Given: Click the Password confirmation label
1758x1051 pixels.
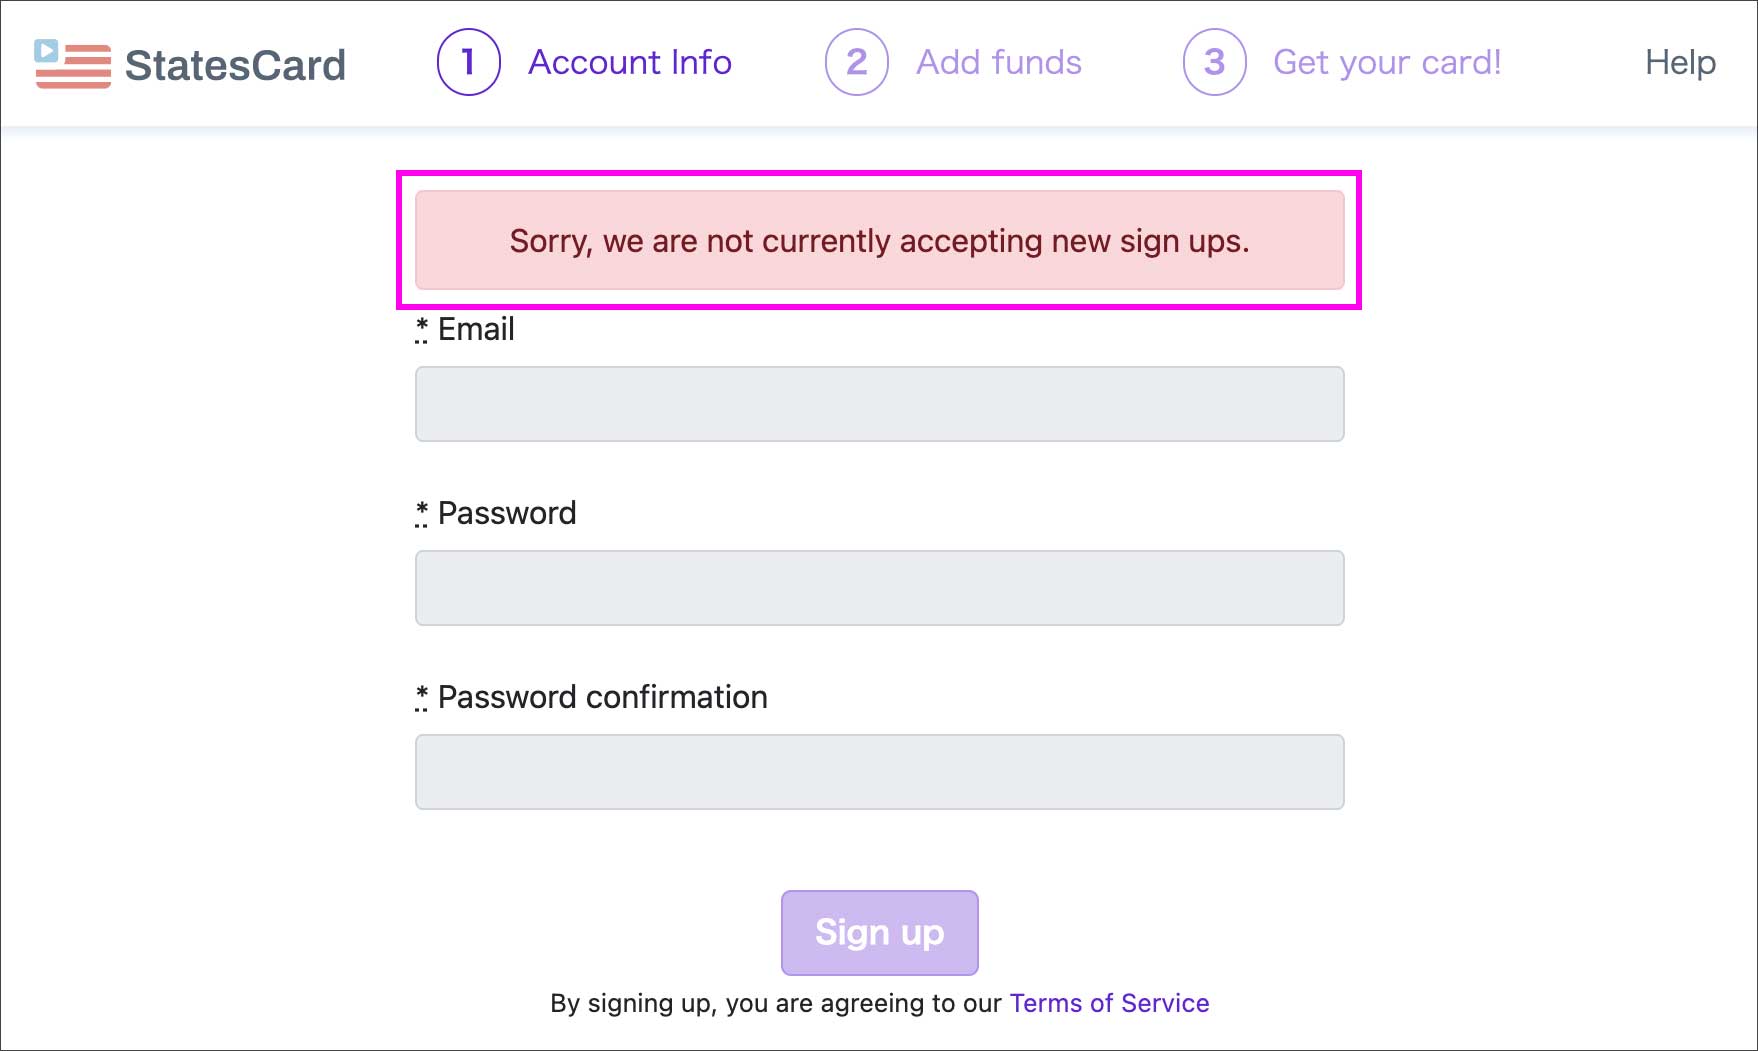Looking at the screenshot, I should [x=602, y=697].
